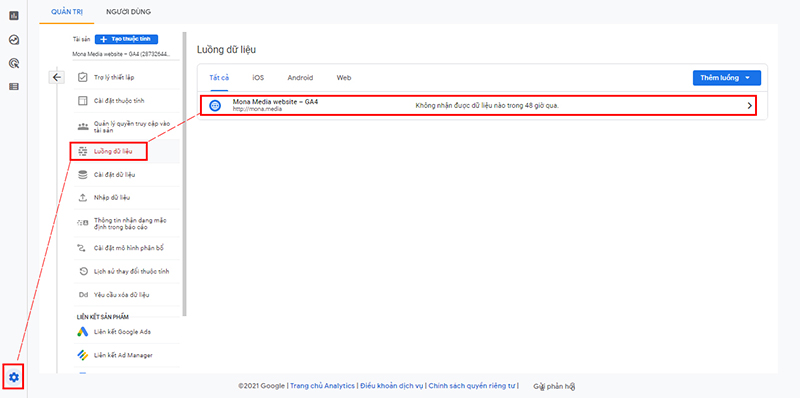
Task: Click the attribution model icon
Action: (x=82, y=248)
